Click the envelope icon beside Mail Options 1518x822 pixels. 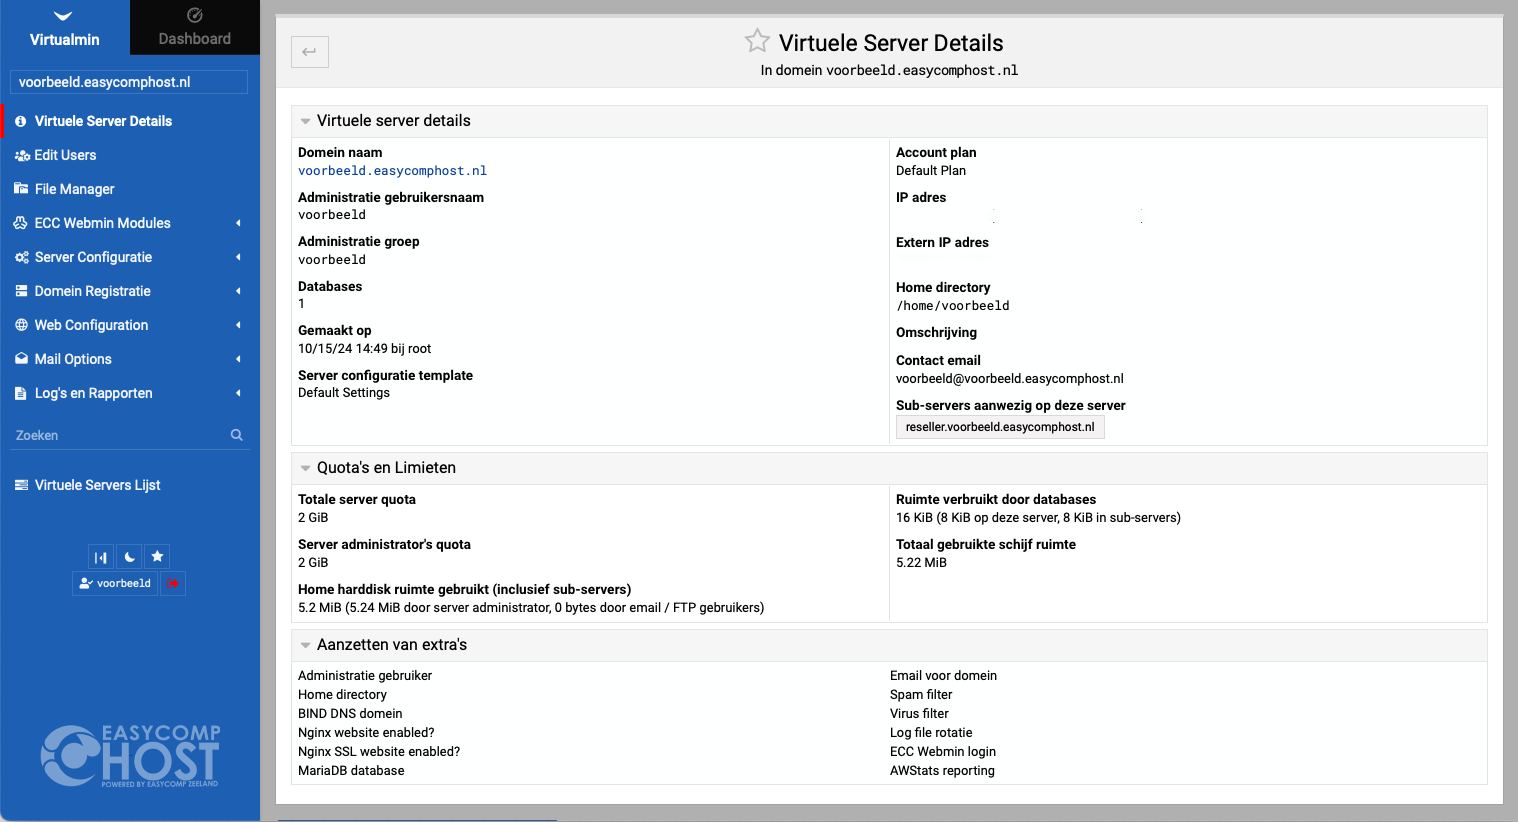21,359
